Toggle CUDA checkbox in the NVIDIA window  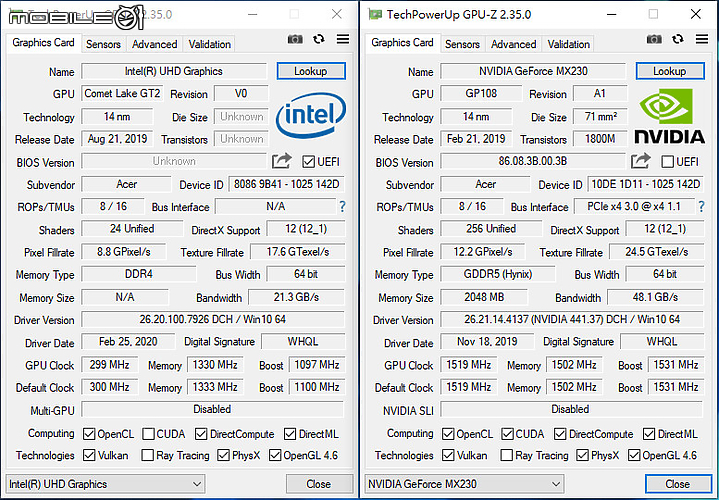tap(507, 434)
